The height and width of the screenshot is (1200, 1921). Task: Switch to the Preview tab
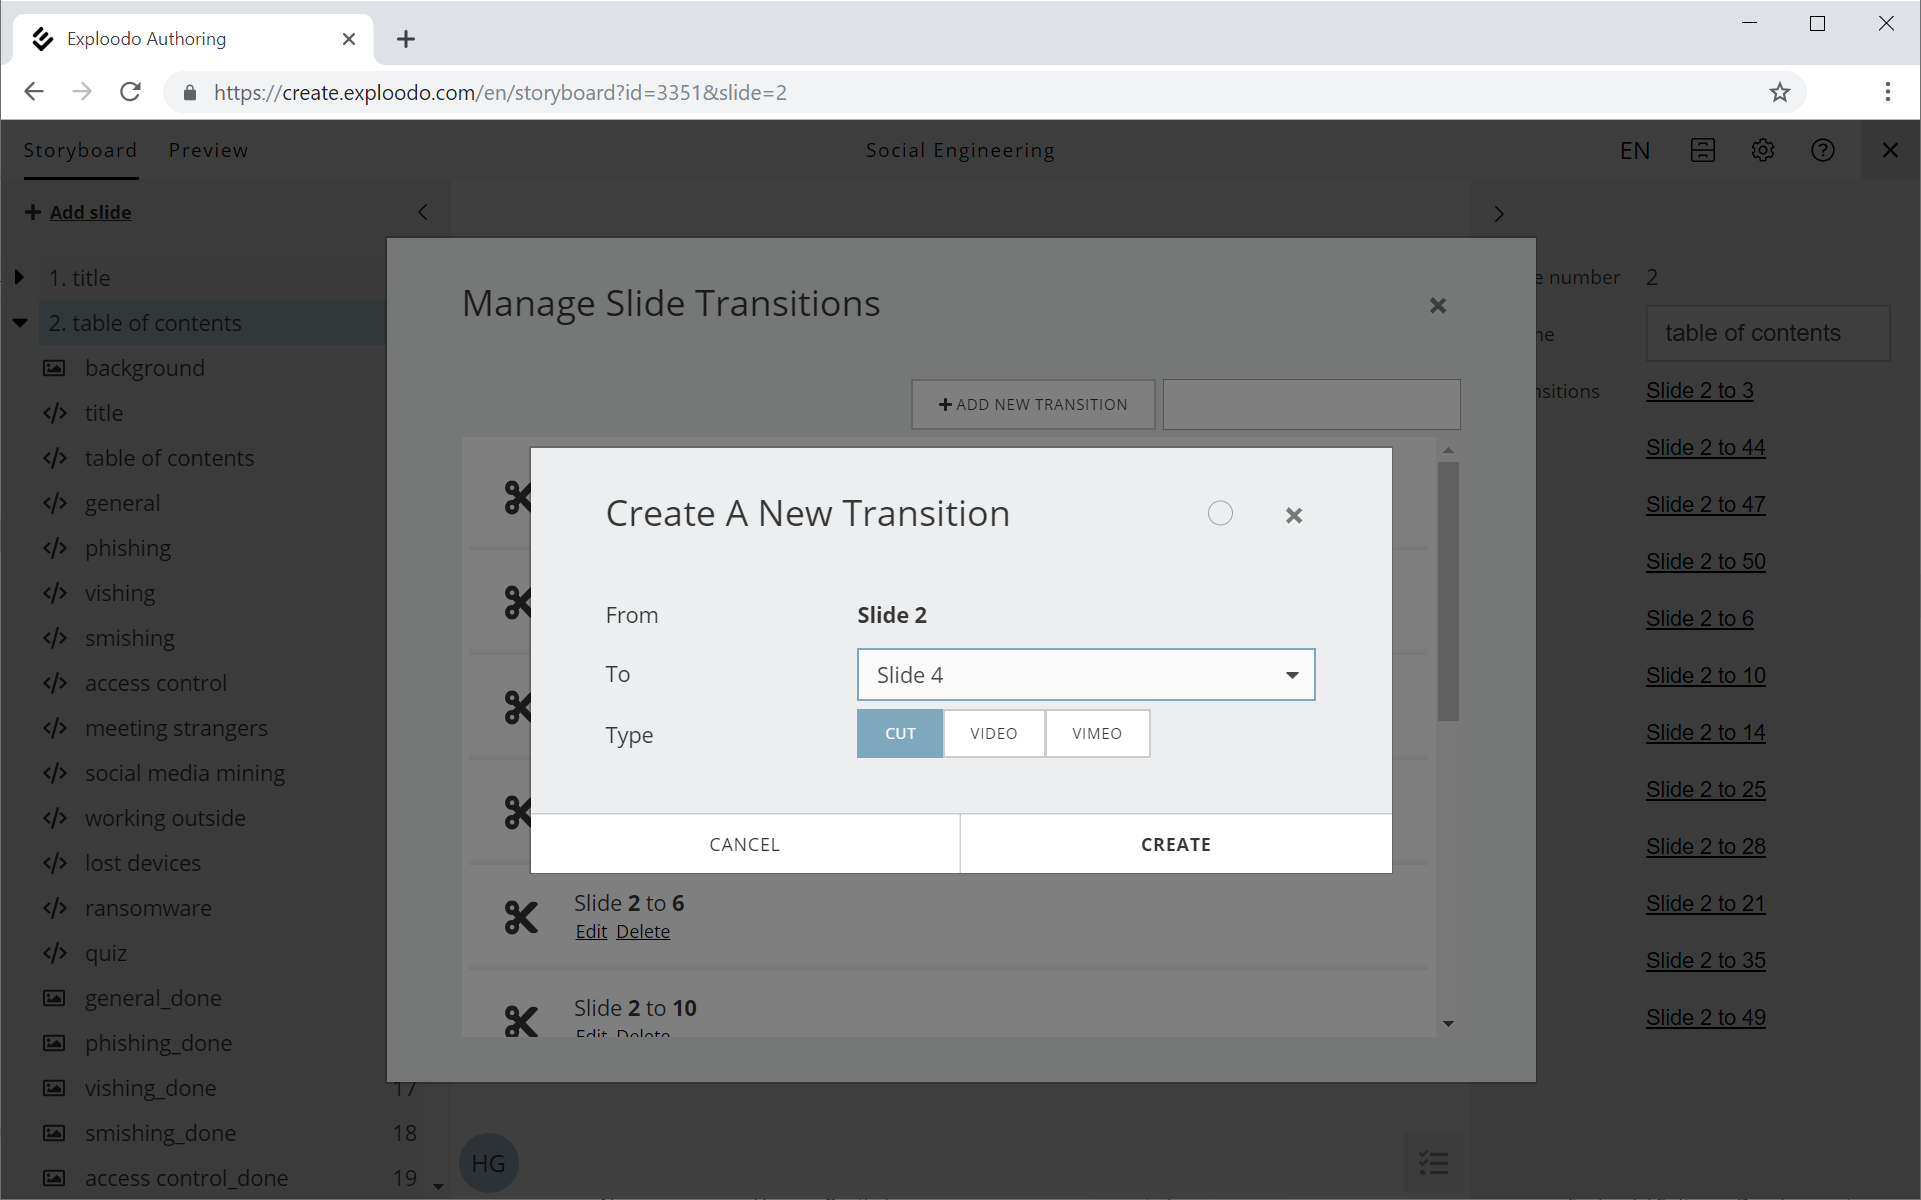208,150
